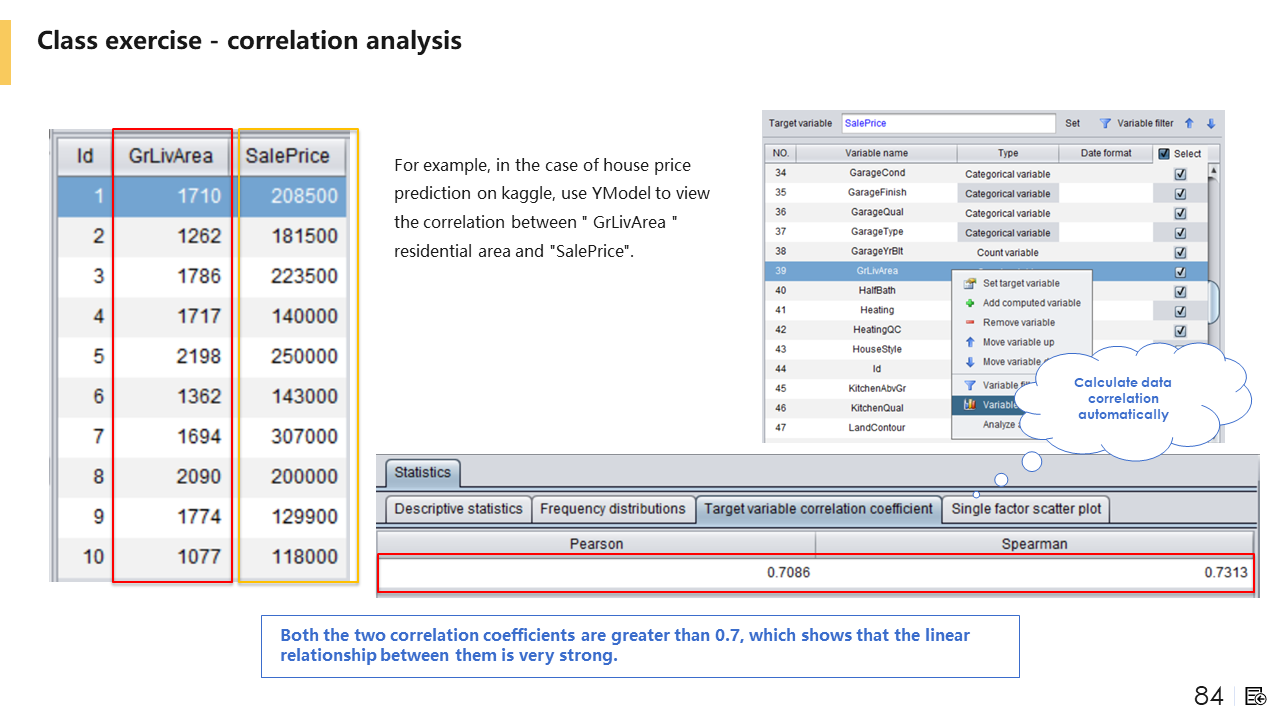Click the slide notes icon beside page 84
The height and width of the screenshot is (720, 1280).
[1256, 696]
